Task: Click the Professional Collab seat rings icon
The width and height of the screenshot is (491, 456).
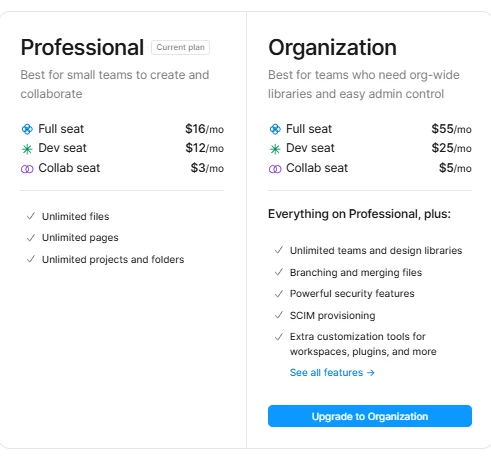Action: 27,169
